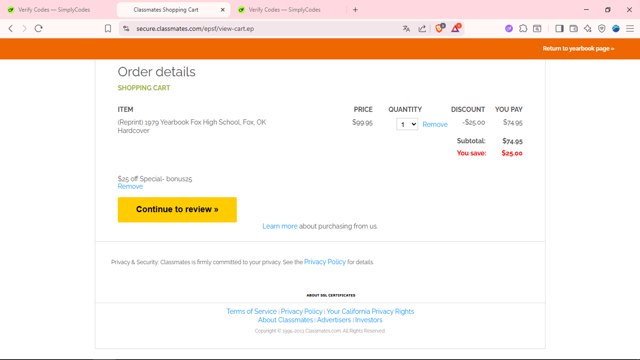Click the browser forward arrow
The image size is (640, 360).
(x=24, y=29)
